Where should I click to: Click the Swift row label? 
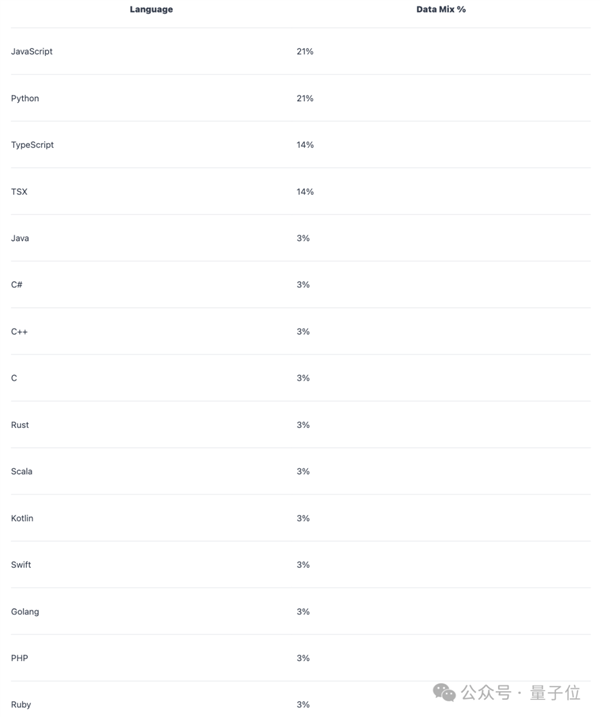(21, 565)
